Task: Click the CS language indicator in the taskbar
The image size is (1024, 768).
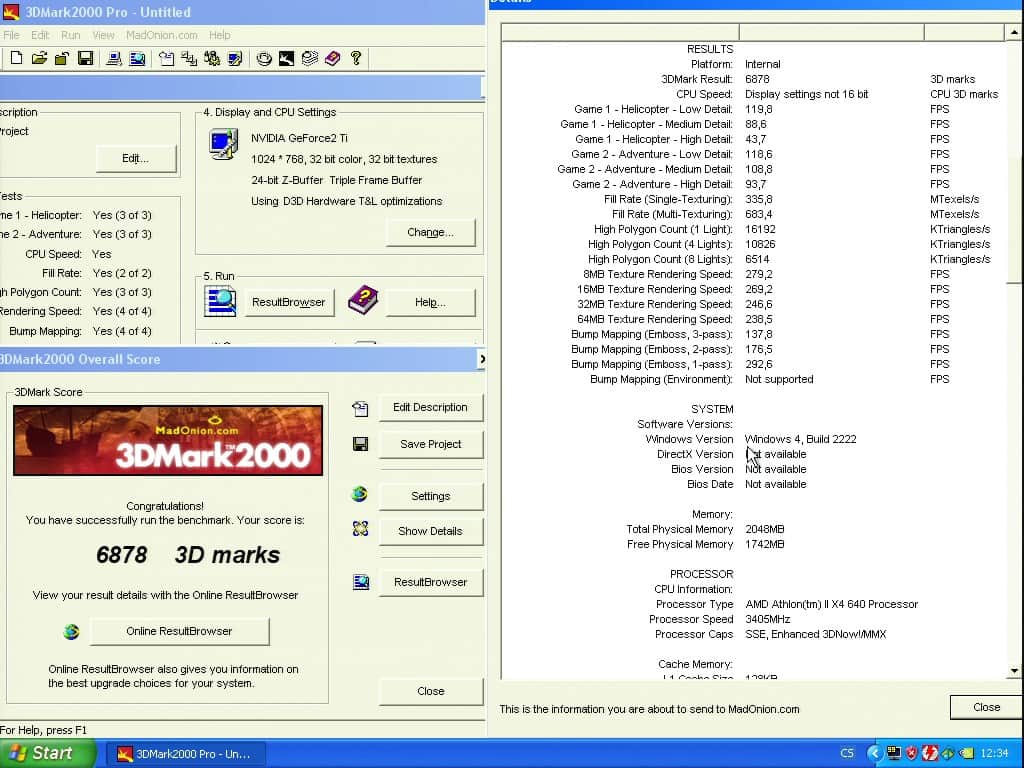Action: click(x=847, y=753)
